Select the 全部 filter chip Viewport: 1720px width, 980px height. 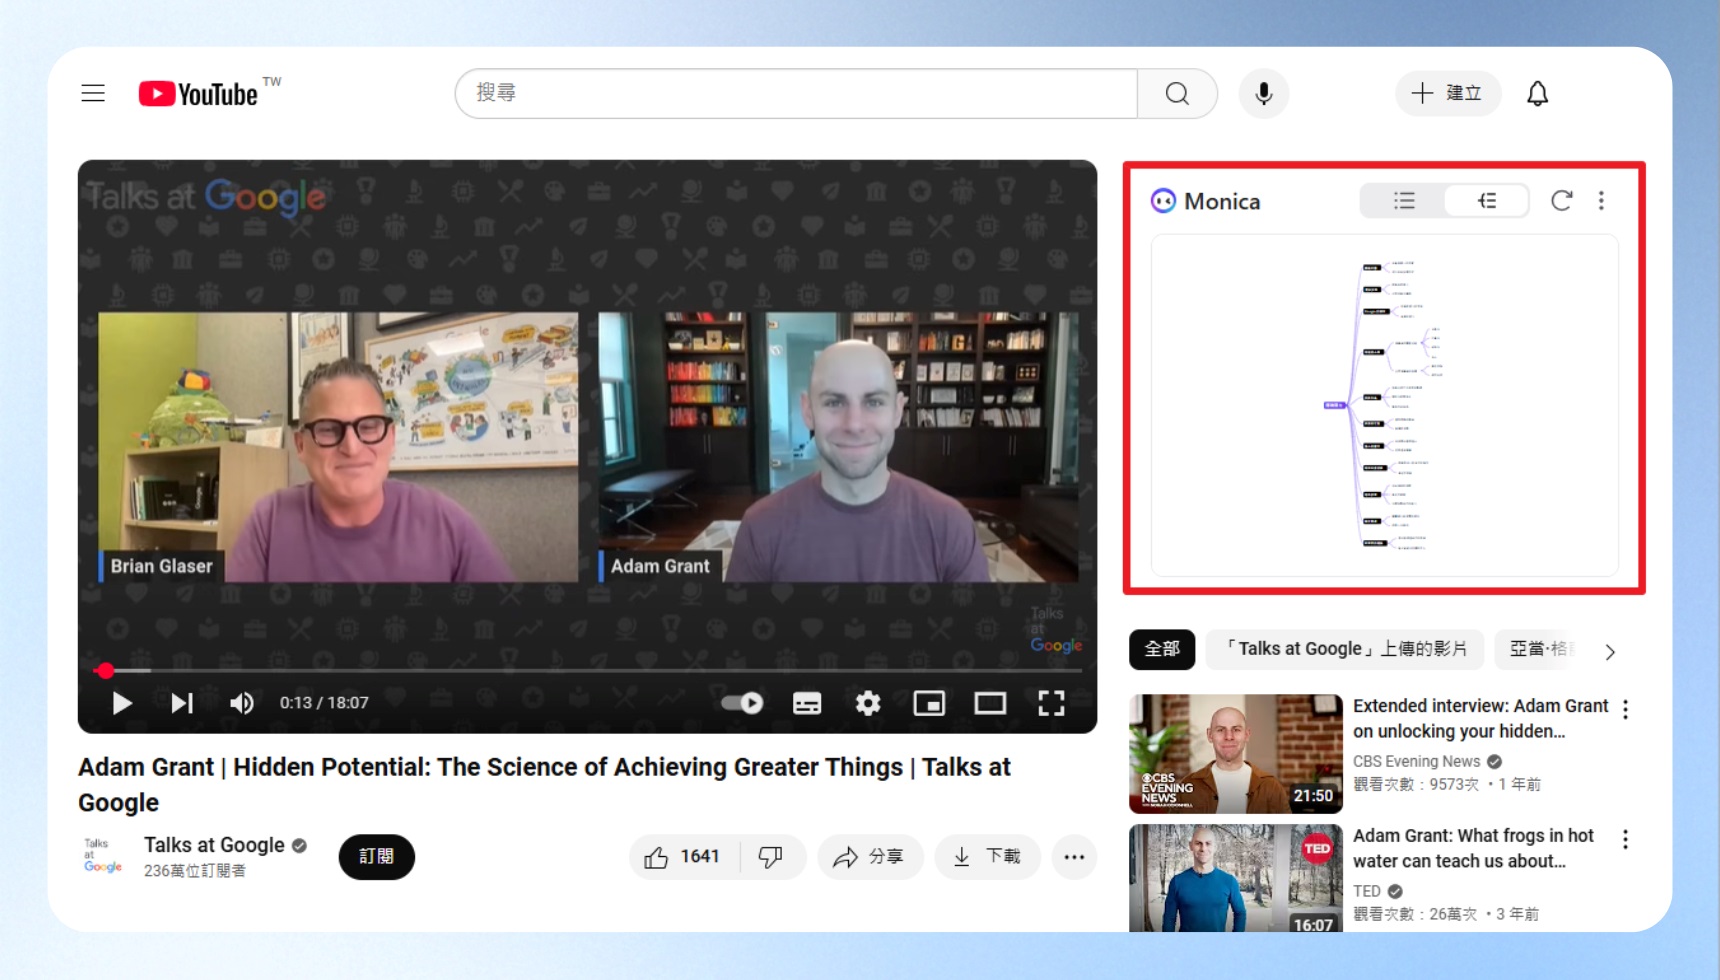(x=1162, y=649)
